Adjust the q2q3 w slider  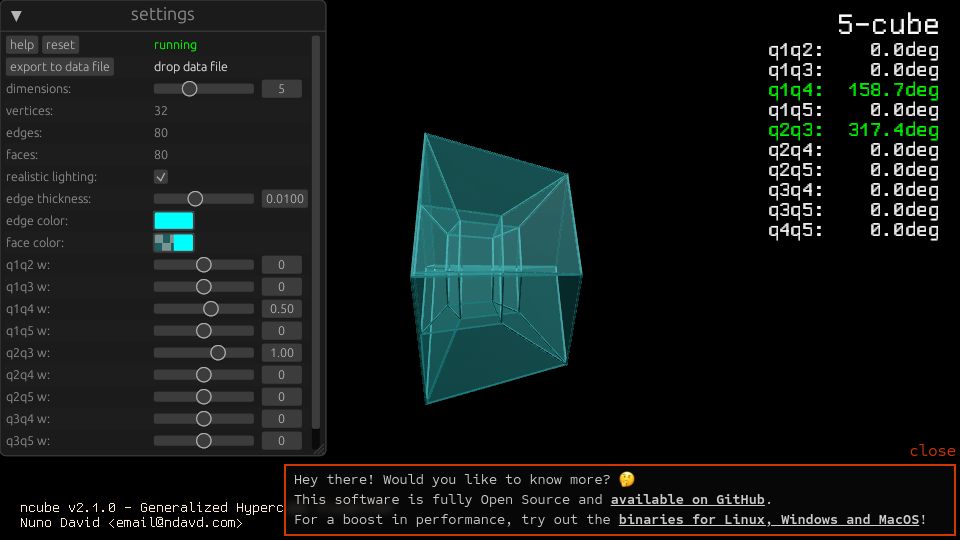(x=204, y=353)
